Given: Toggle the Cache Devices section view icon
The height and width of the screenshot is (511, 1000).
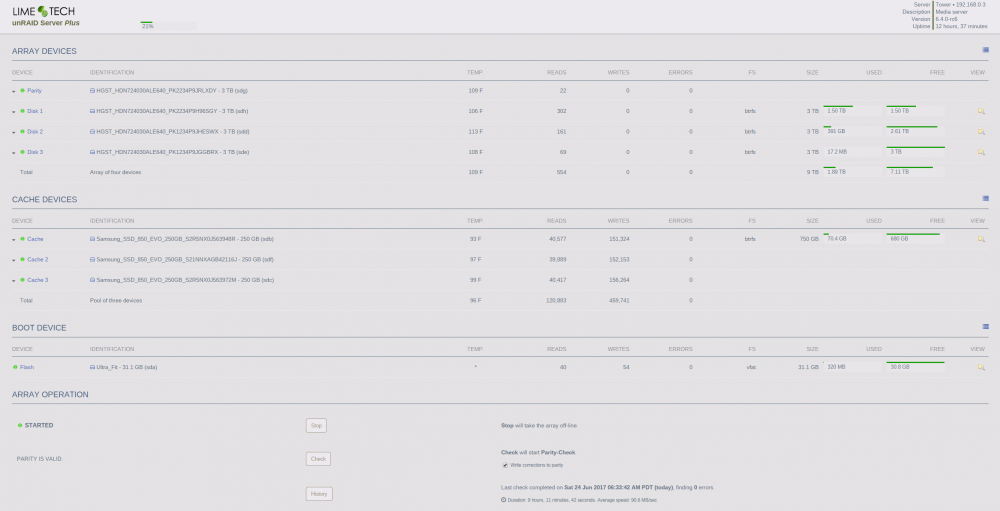Looking at the screenshot, I should [x=985, y=198].
